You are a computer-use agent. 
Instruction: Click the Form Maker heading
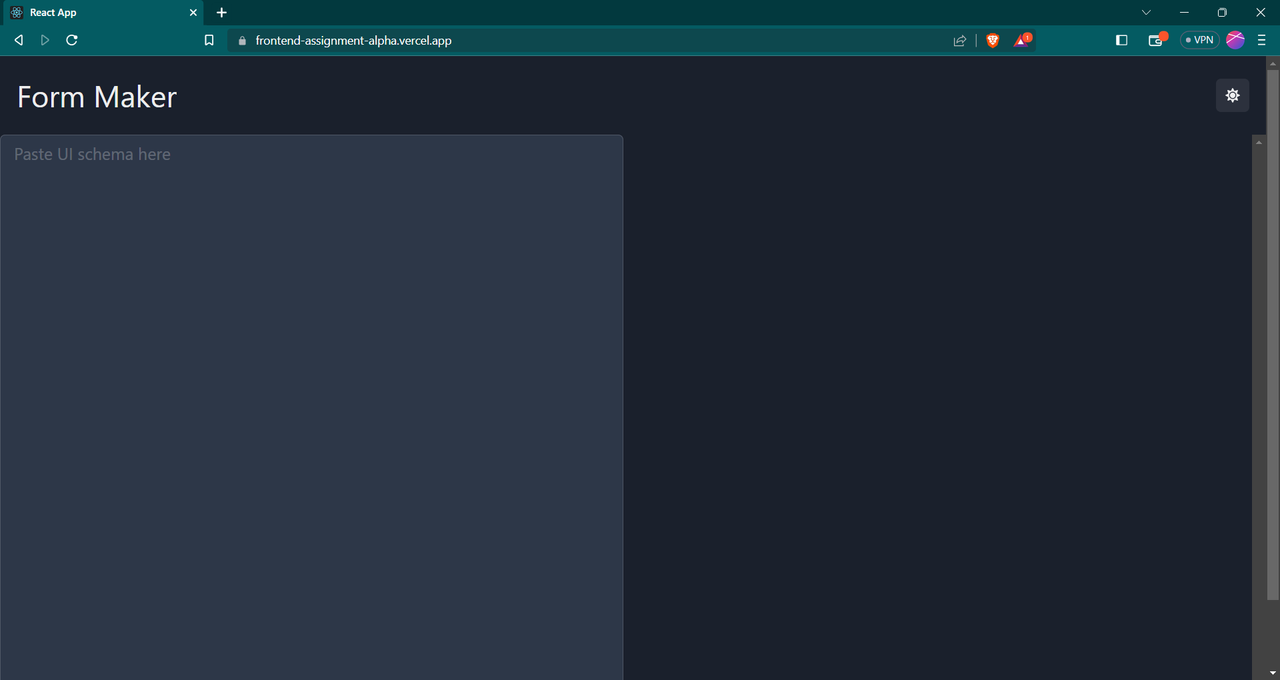[97, 97]
